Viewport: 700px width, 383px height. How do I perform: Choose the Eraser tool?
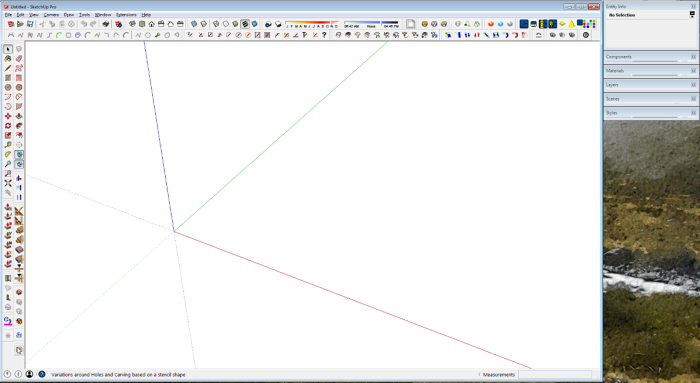tap(19, 59)
